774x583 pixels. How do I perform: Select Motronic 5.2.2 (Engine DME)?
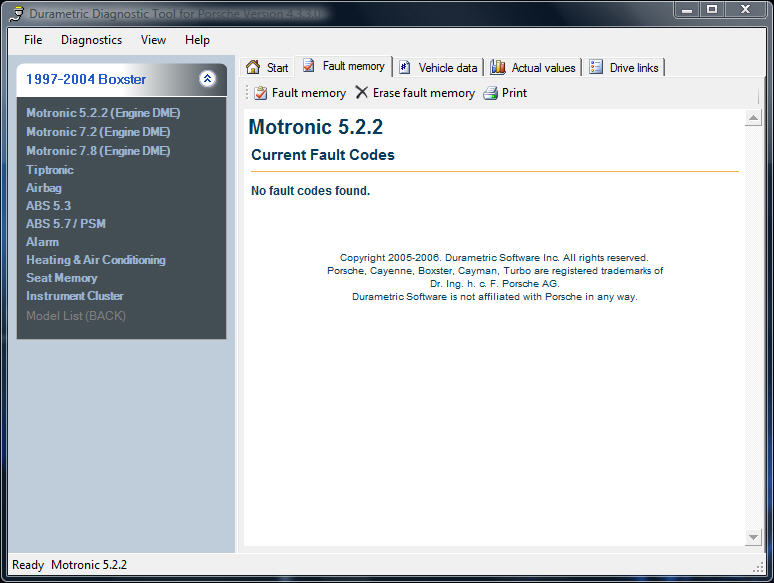pos(103,113)
